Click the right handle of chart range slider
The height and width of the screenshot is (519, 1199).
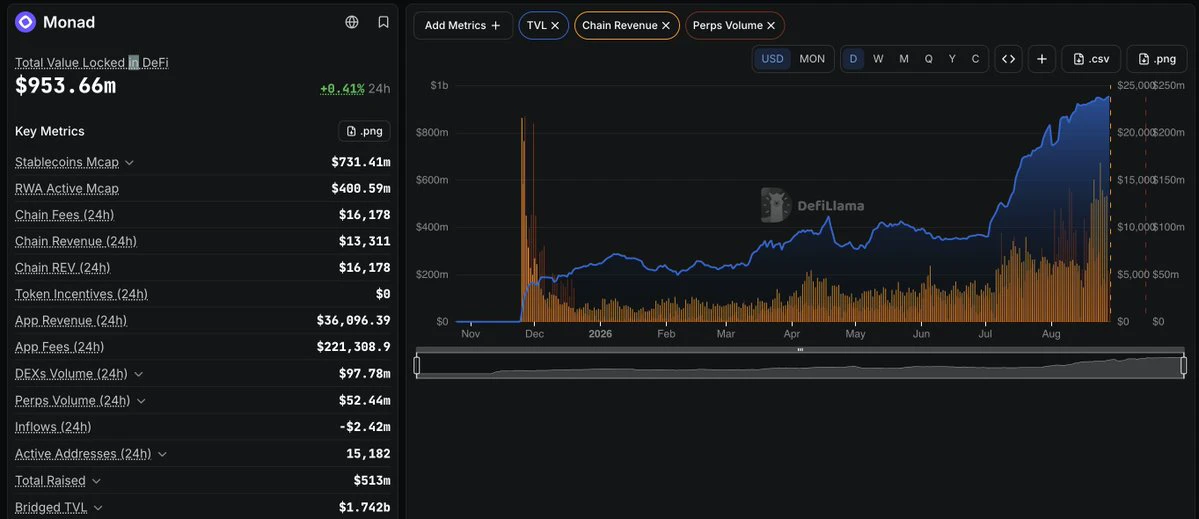click(x=1184, y=366)
